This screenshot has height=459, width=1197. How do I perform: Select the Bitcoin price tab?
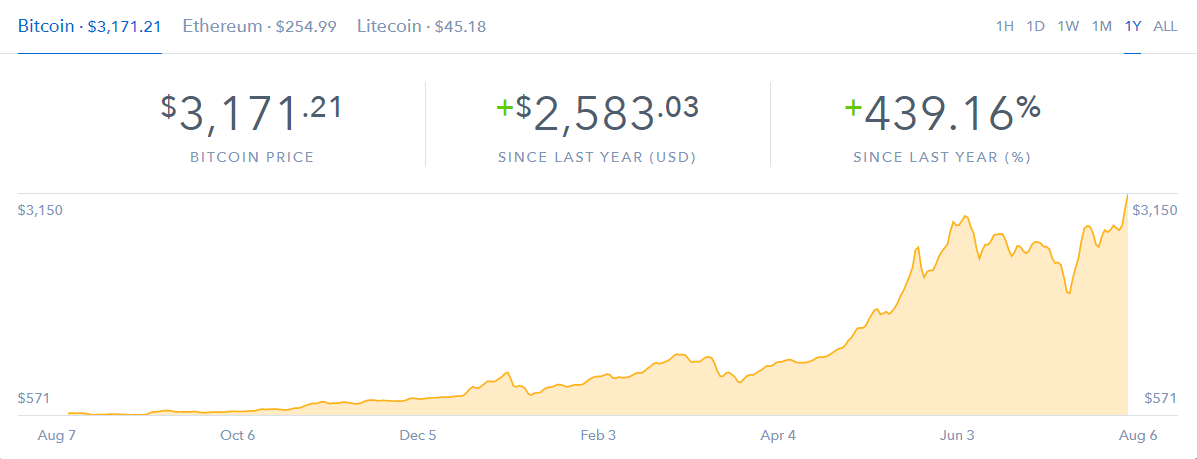(x=89, y=27)
